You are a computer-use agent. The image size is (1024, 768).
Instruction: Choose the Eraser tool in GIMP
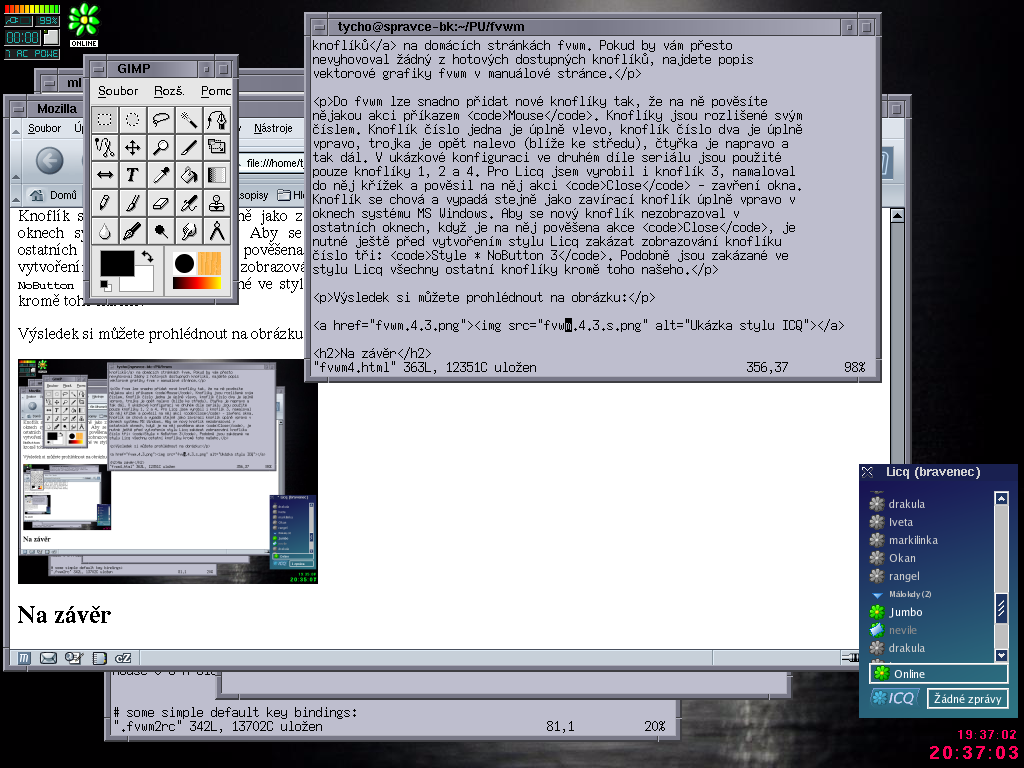[161, 204]
